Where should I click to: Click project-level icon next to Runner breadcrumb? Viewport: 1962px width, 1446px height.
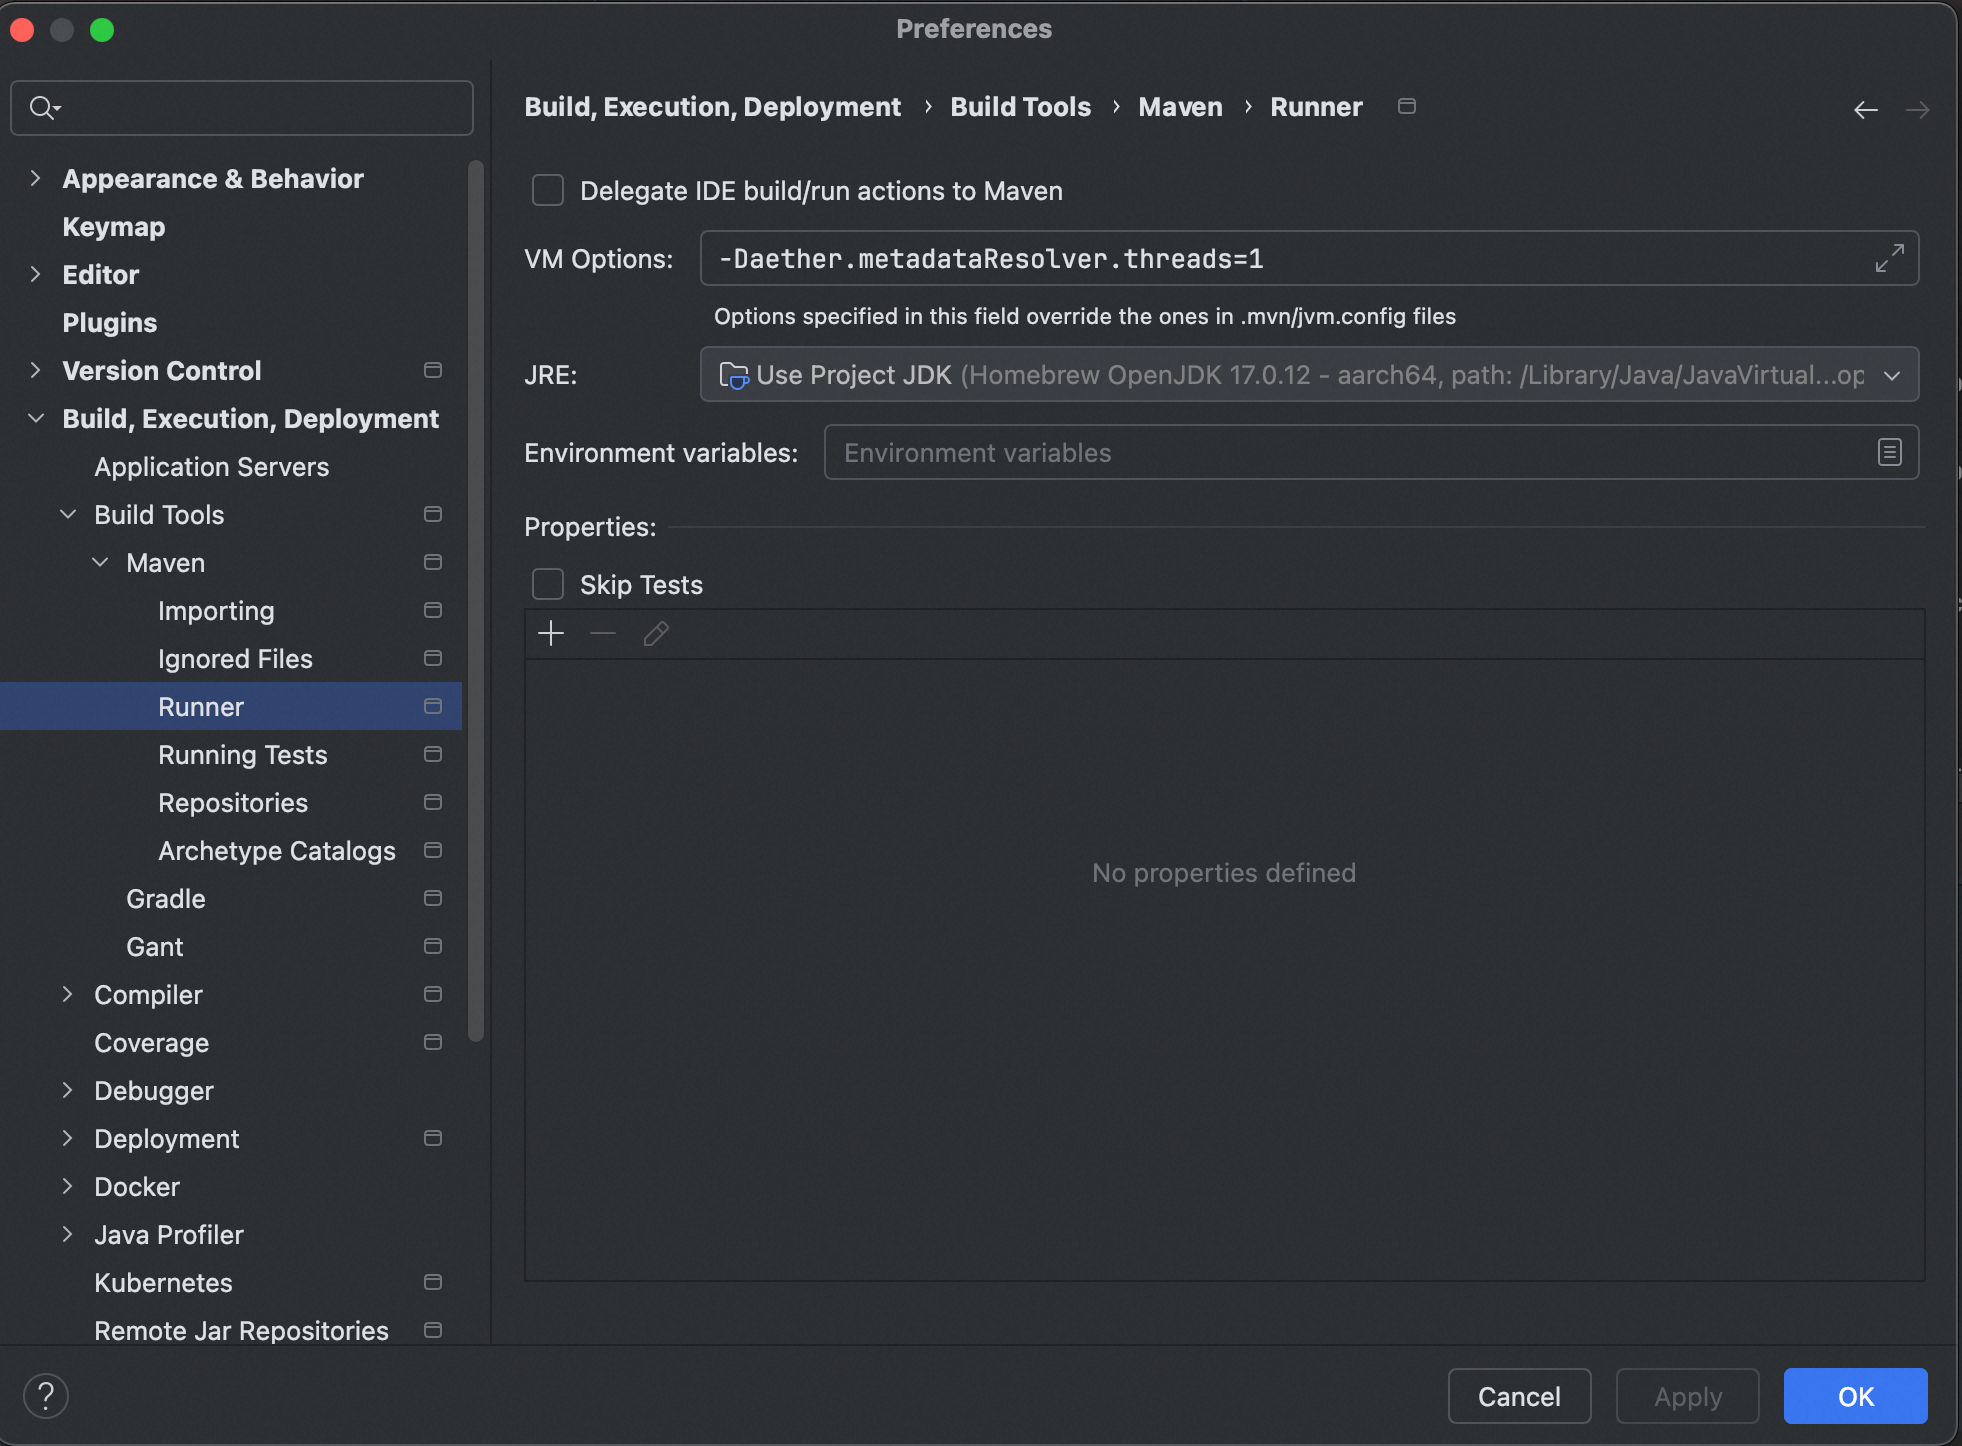[1407, 107]
